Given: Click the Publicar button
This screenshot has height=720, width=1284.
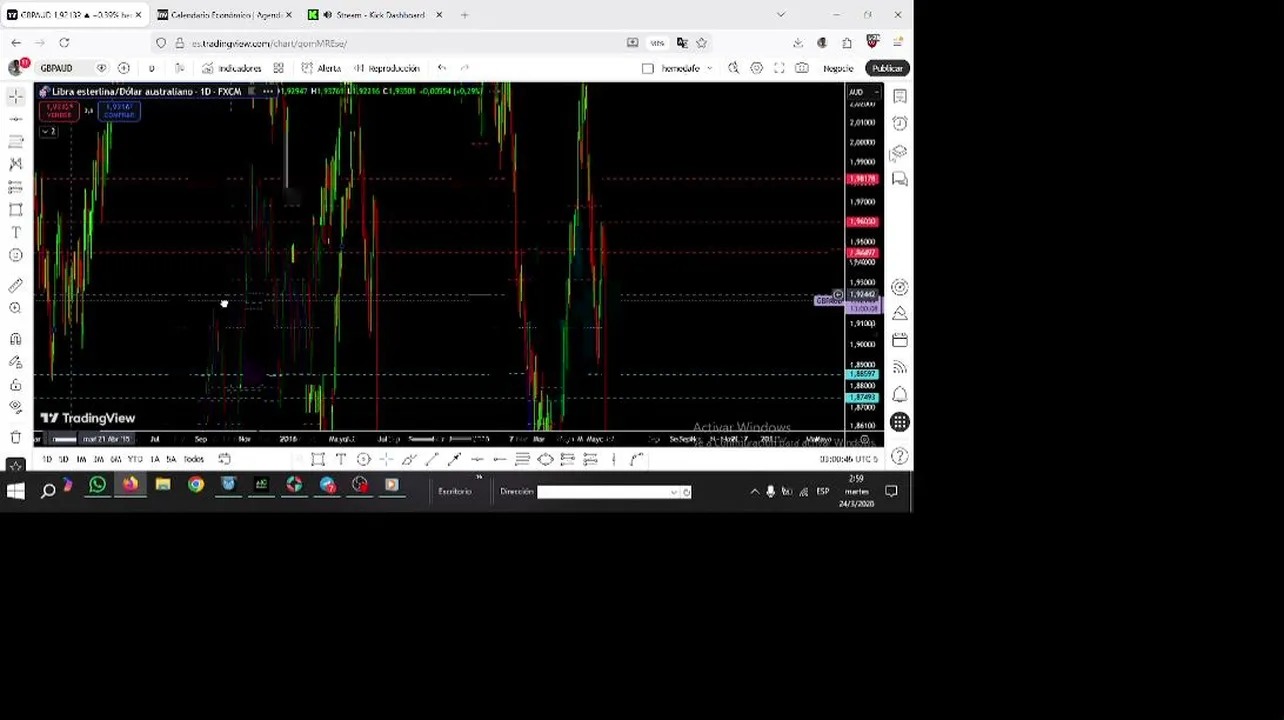Looking at the screenshot, I should [x=887, y=68].
